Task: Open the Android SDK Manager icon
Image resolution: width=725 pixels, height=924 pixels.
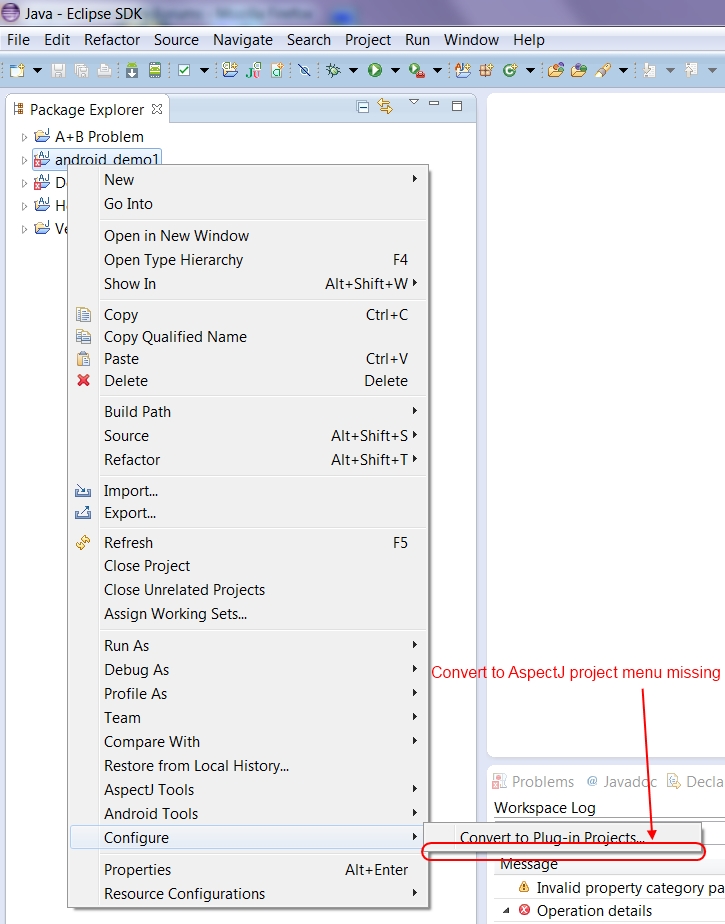Action: coord(132,71)
